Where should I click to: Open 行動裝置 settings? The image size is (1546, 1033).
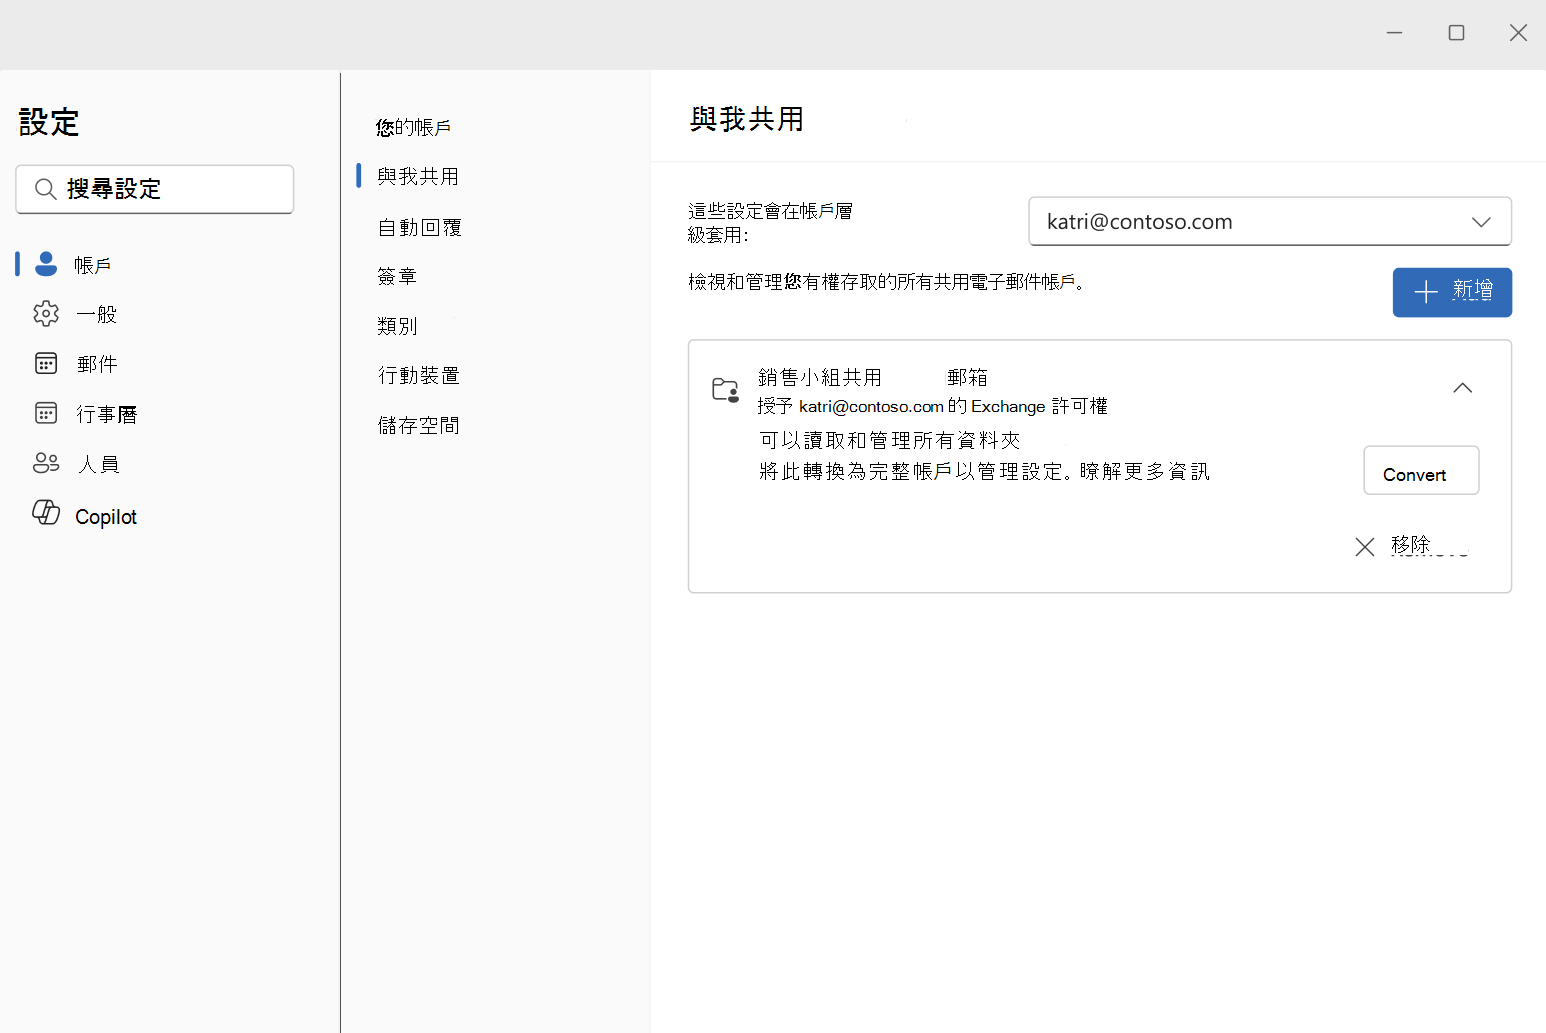tap(419, 375)
